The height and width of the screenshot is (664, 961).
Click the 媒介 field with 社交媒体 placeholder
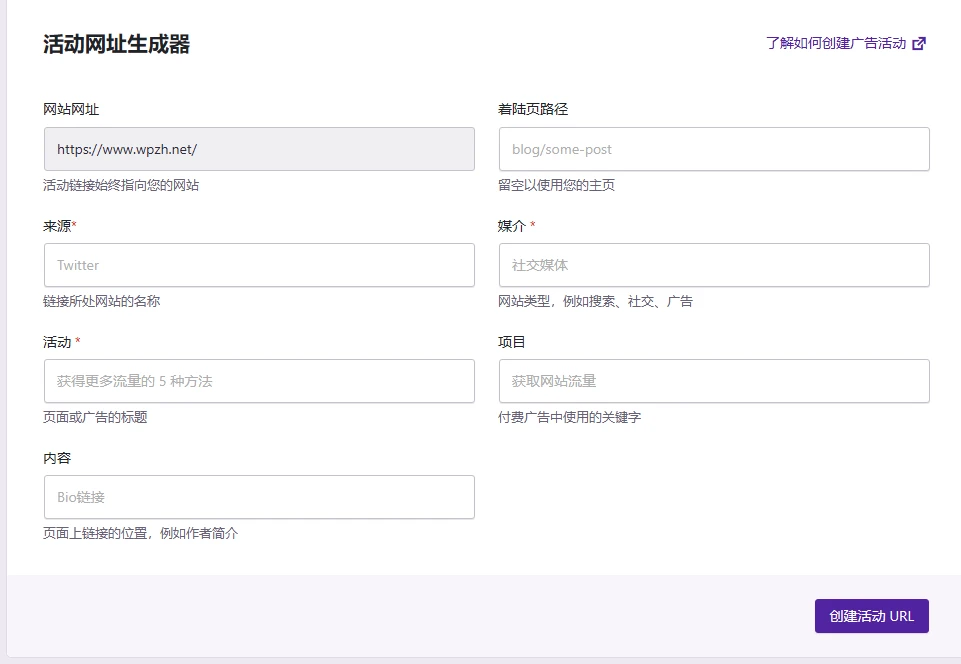coord(713,265)
